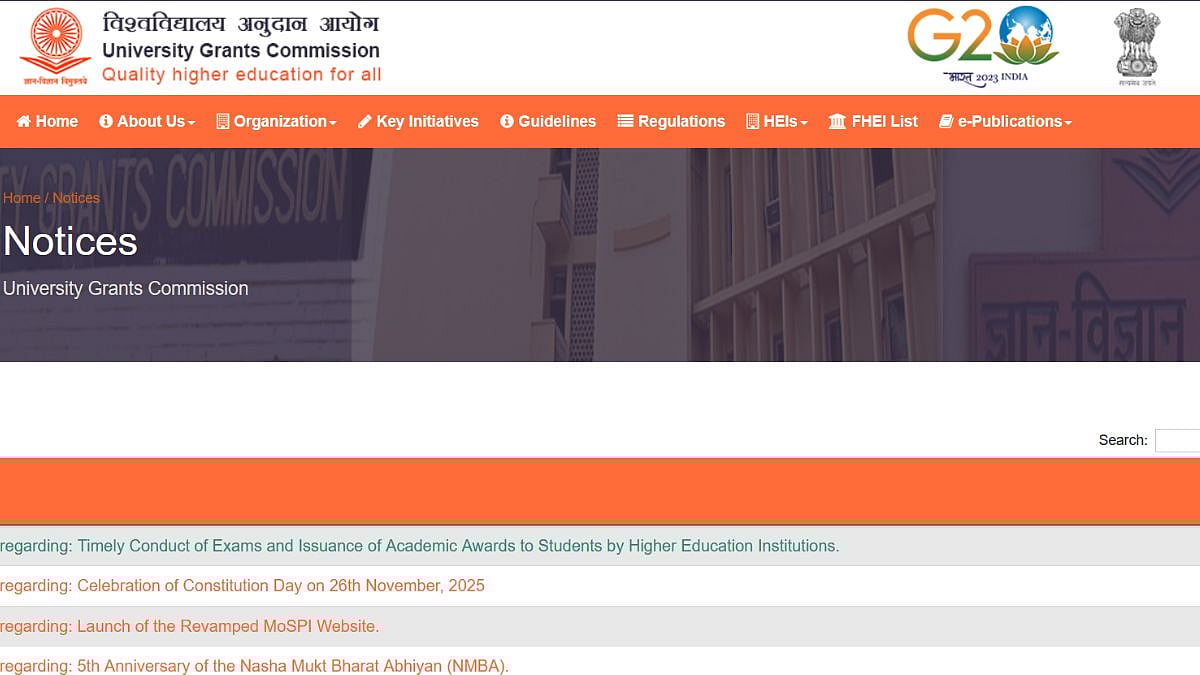1200x675 pixels.
Task: Click the info icon beside About Us
Action: pos(106,121)
